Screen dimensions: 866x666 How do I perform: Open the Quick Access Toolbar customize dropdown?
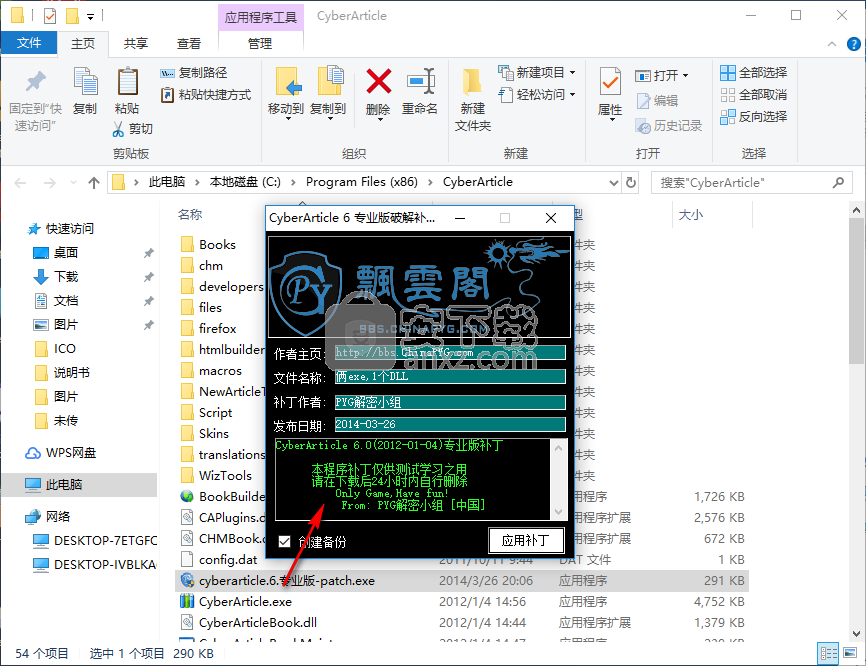click(x=90, y=17)
